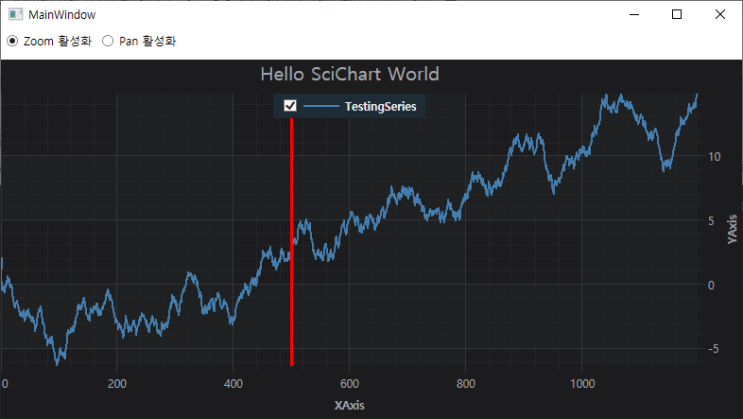This screenshot has height=419, width=743.
Task: Uncheck the TestingSeries legend checkbox
Action: [290, 106]
